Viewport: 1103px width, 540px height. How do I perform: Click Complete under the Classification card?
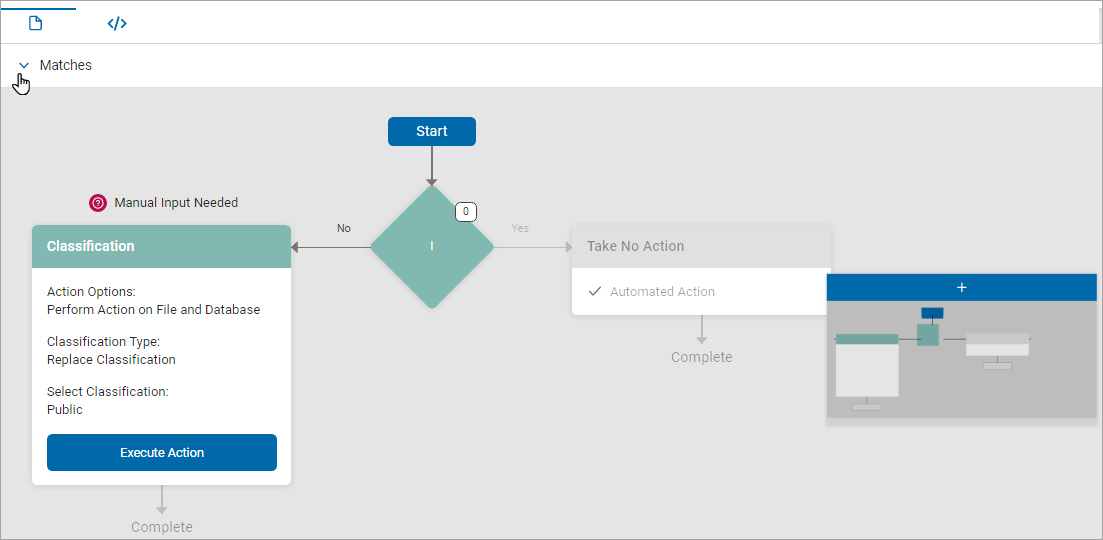[162, 527]
